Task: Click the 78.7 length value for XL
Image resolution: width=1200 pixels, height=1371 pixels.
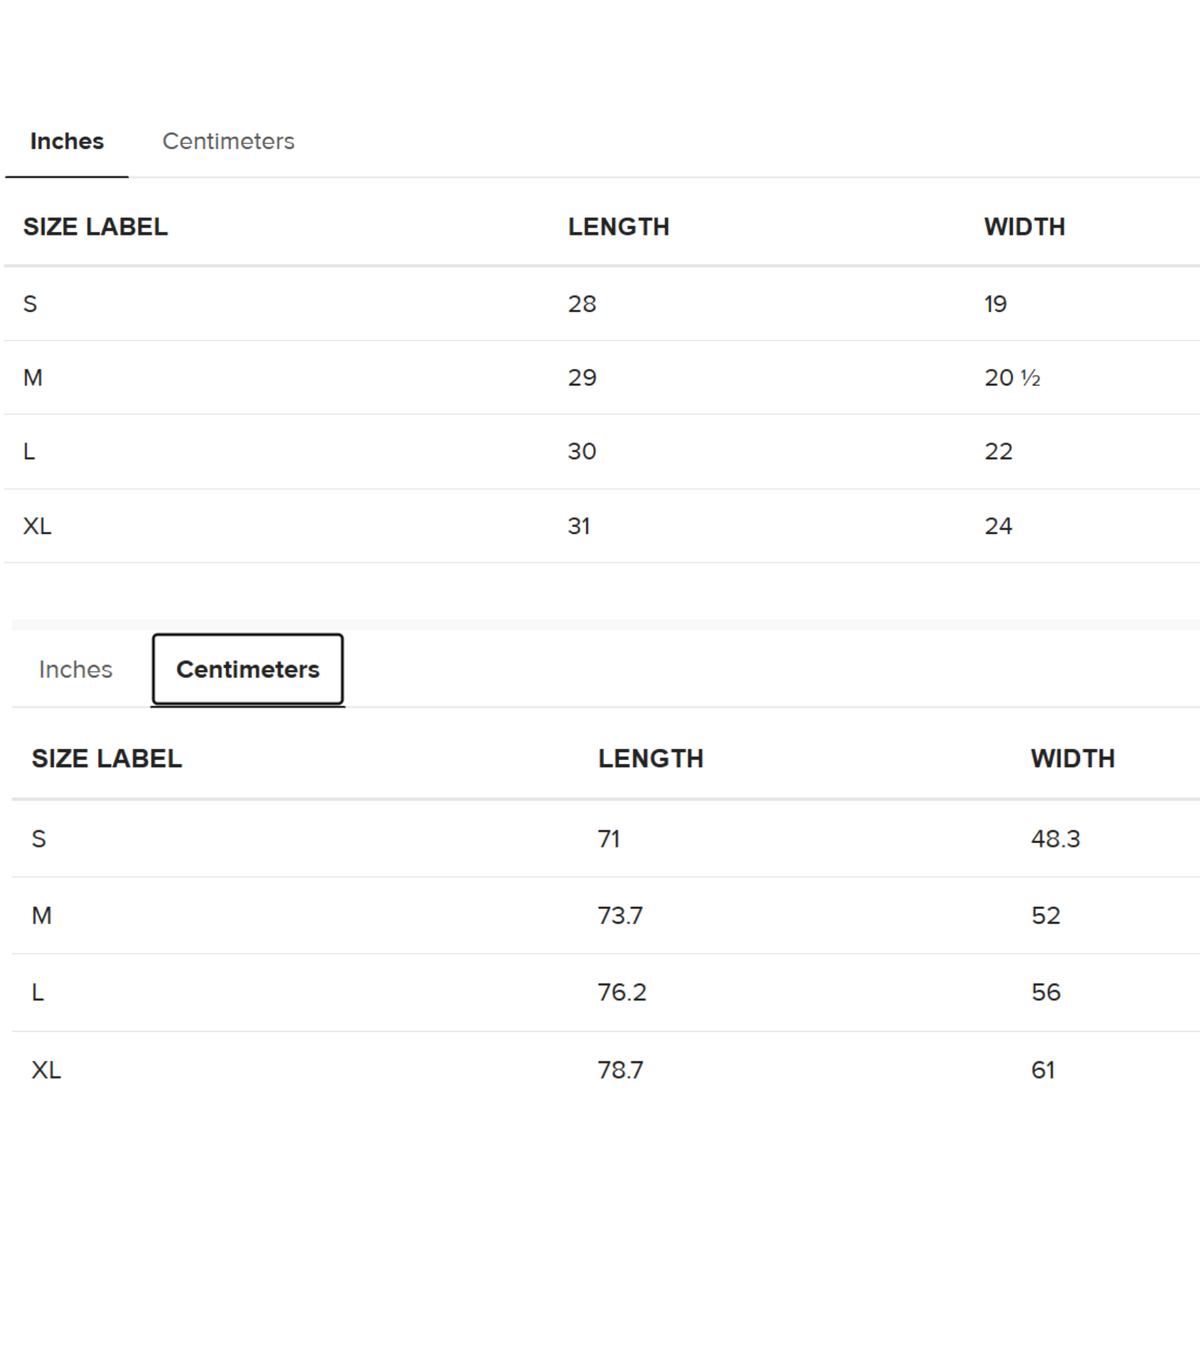Action: tap(620, 1070)
